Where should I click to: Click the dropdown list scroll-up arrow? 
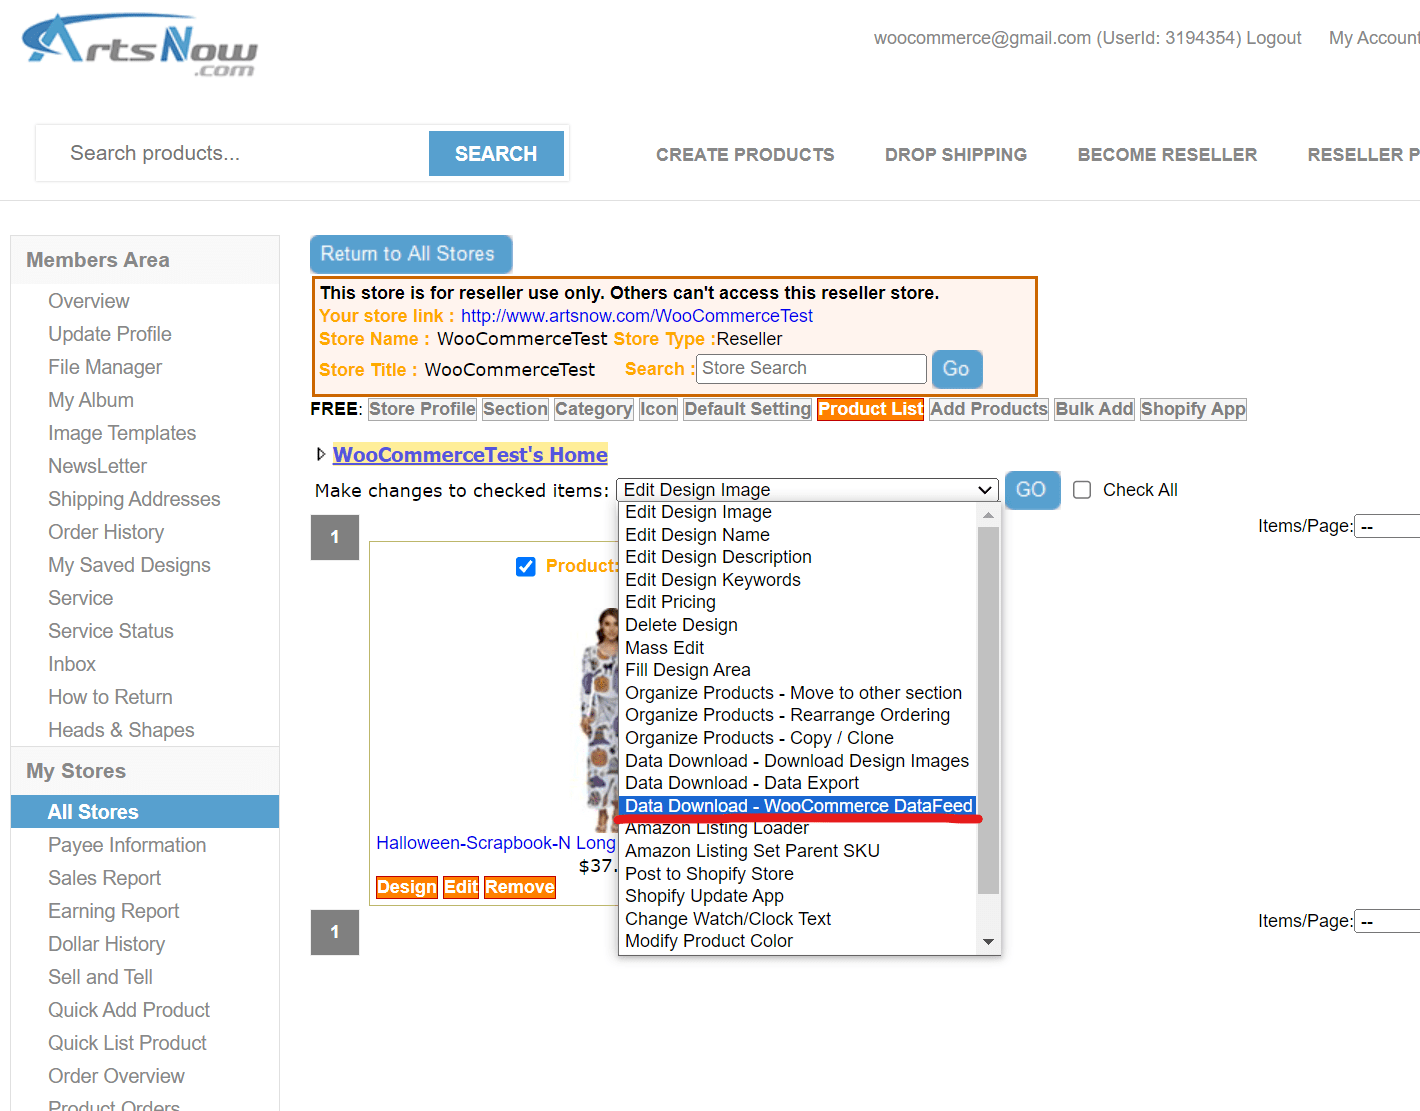pos(988,515)
